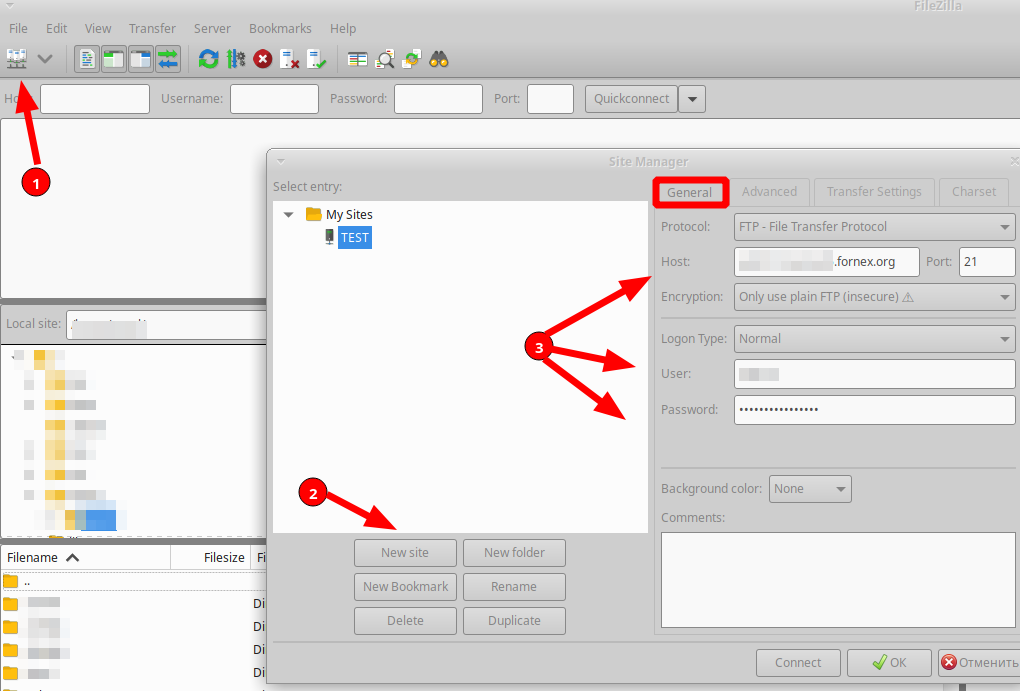
Task: Click the Quickconnect button
Action: pos(631,99)
